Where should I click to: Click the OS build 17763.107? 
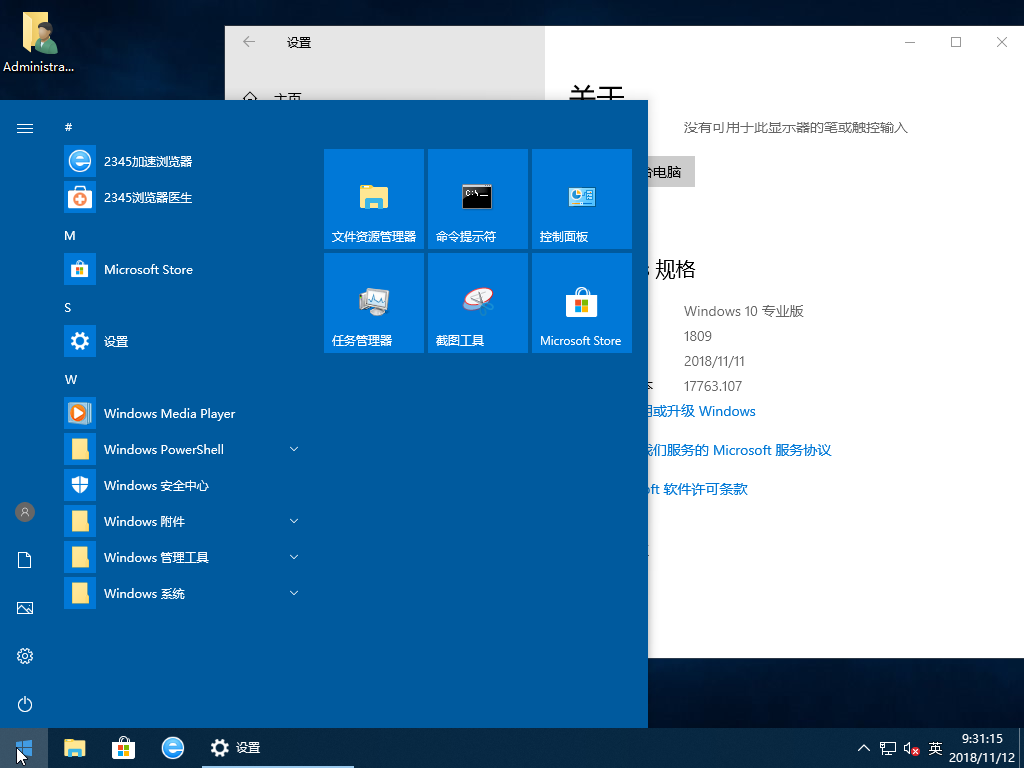[712, 386]
